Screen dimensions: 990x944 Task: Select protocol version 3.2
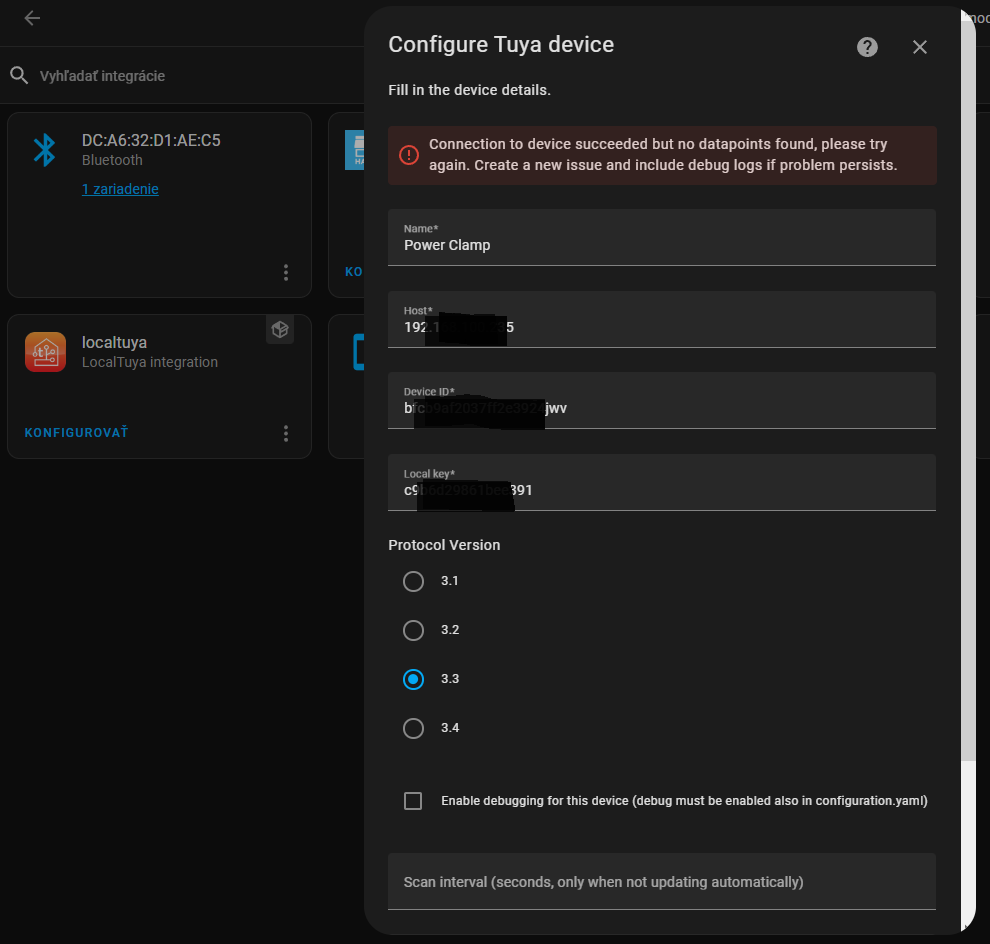click(413, 630)
